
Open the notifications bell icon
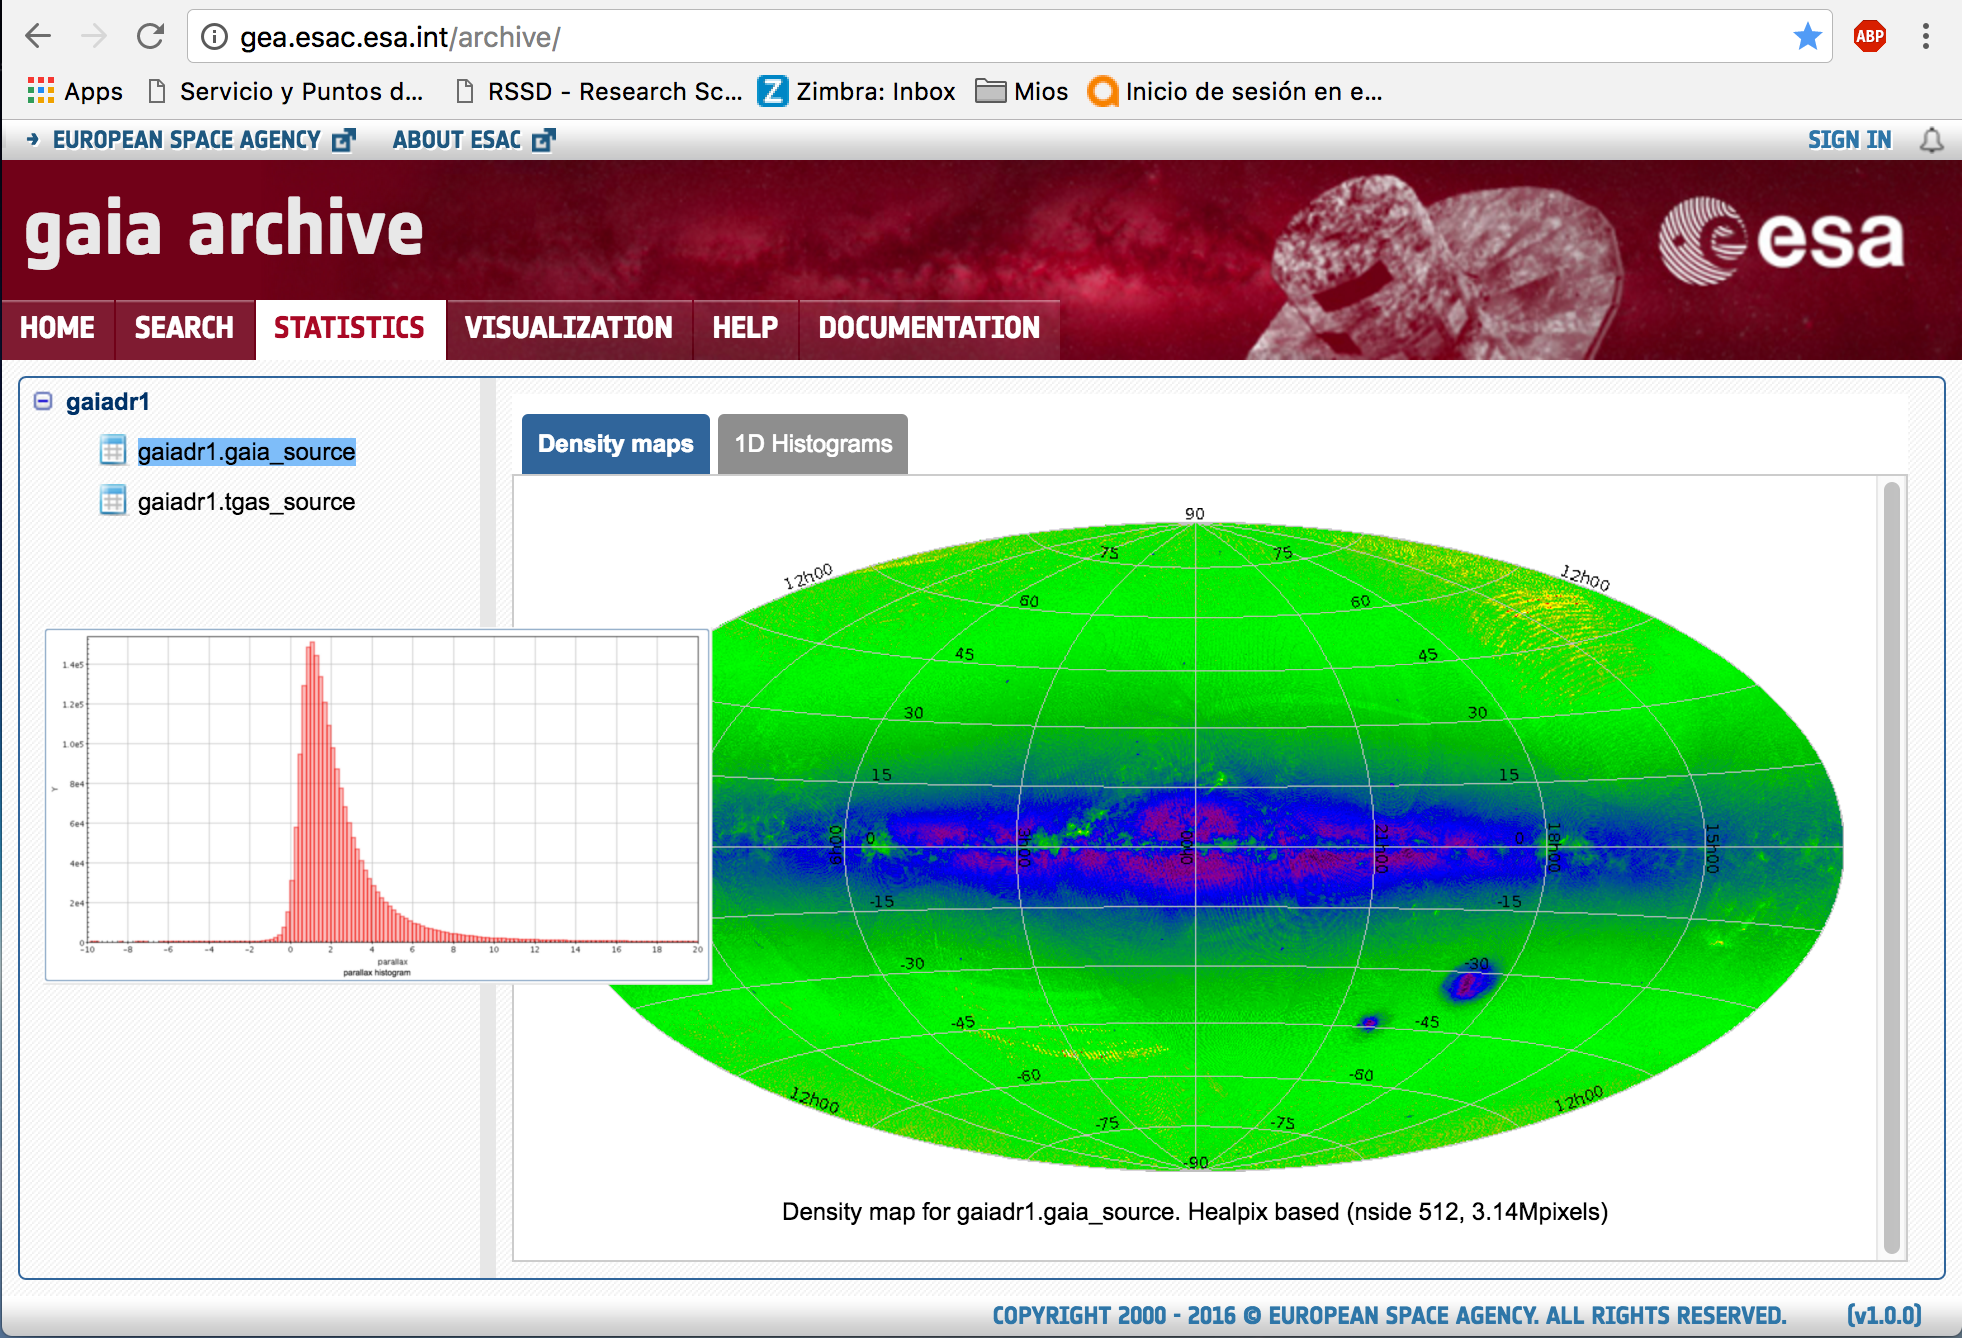pos(1932,140)
